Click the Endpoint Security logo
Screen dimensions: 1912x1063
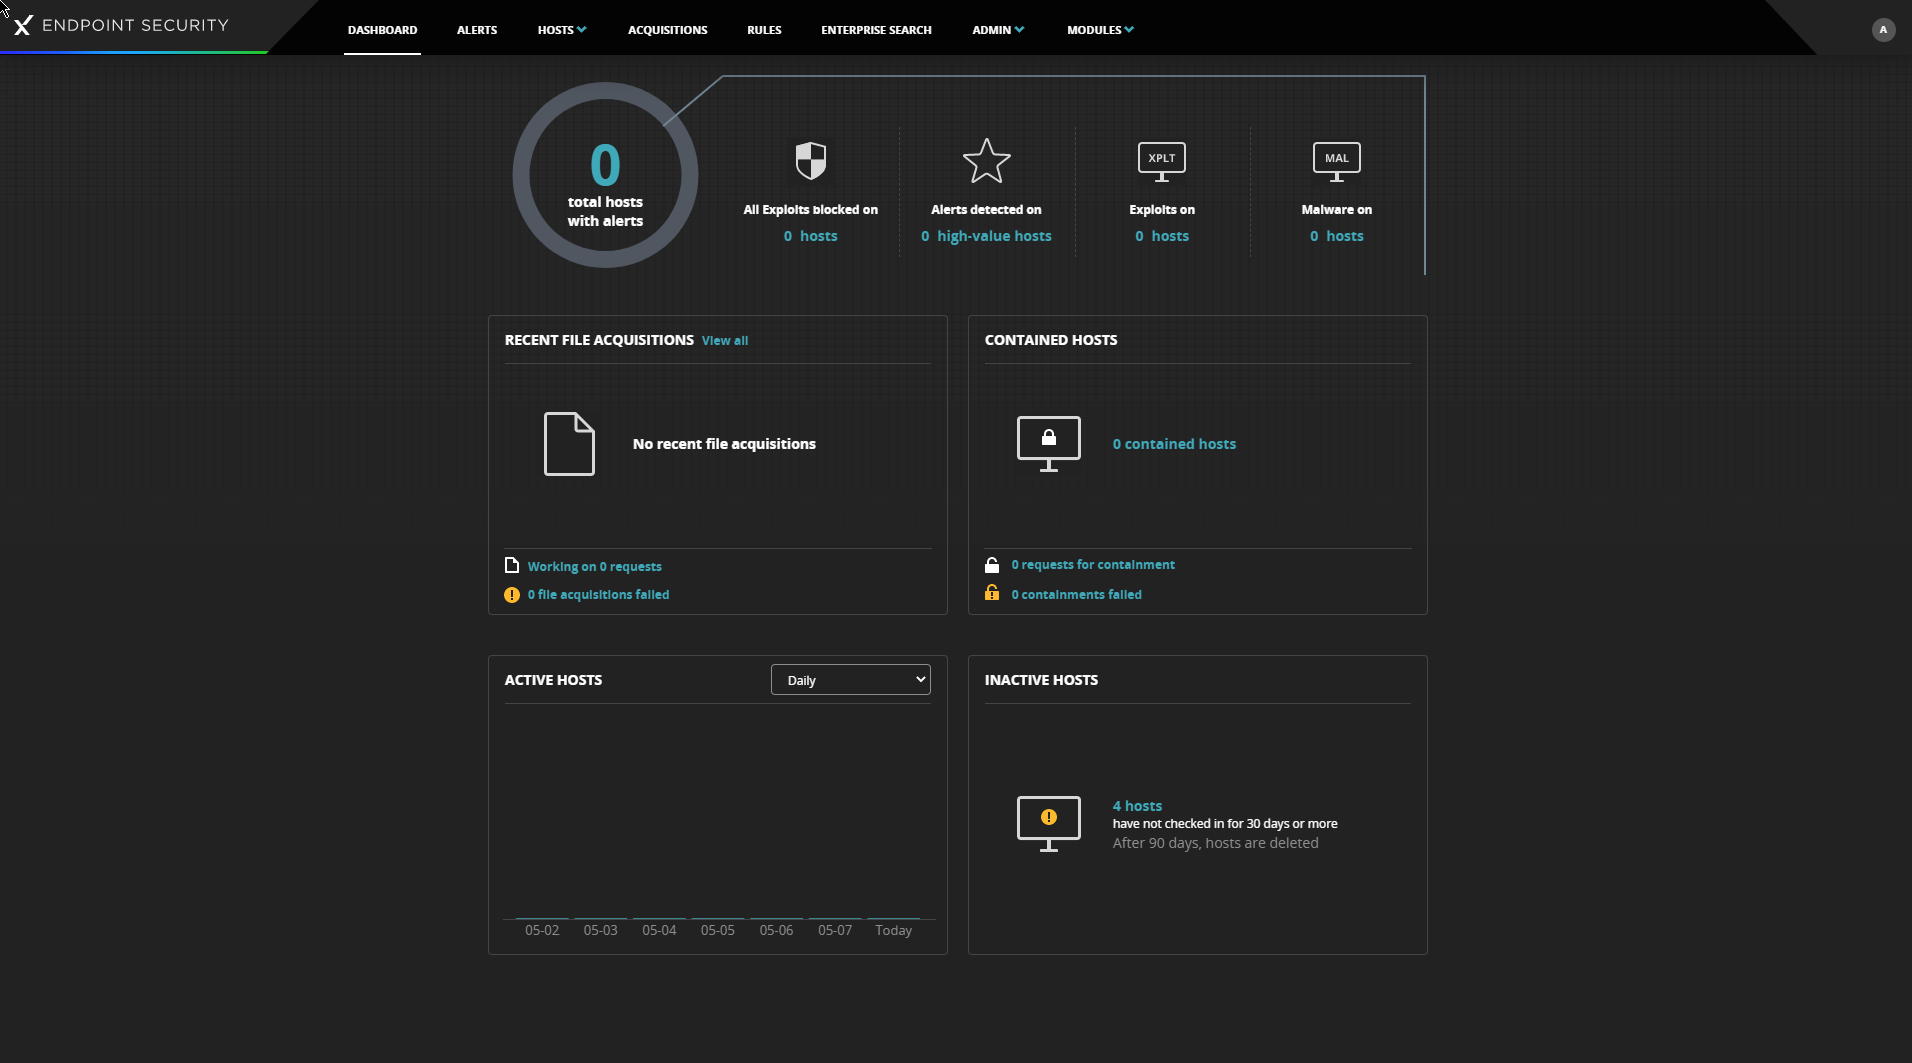coord(121,25)
